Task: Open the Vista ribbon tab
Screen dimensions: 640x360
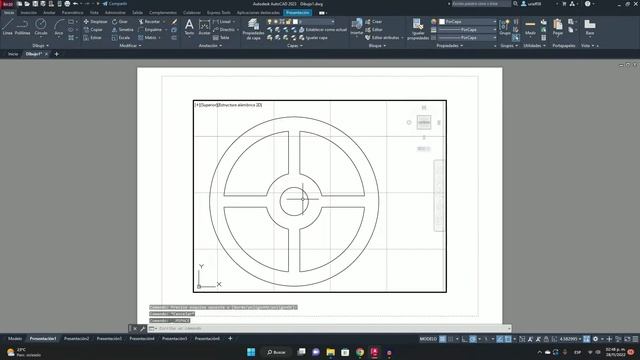Action: [94, 13]
